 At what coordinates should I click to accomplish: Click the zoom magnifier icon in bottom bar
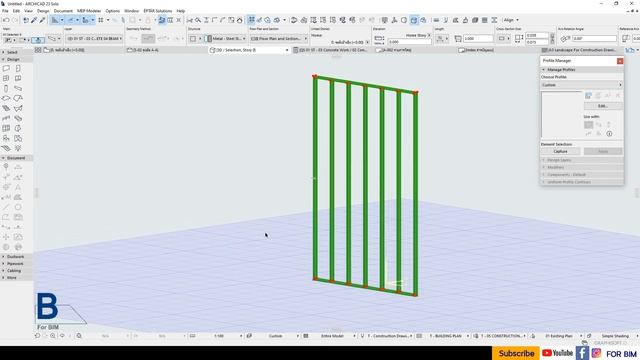tap(53, 336)
